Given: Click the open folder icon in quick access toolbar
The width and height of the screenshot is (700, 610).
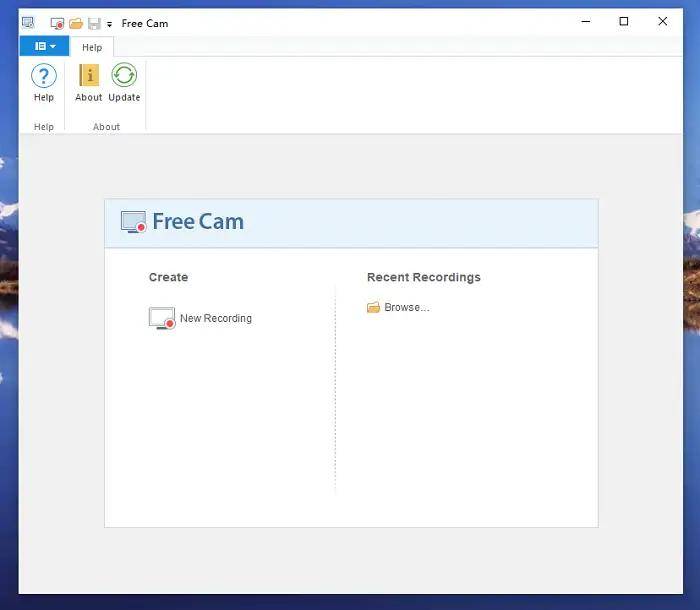Looking at the screenshot, I should point(76,23).
